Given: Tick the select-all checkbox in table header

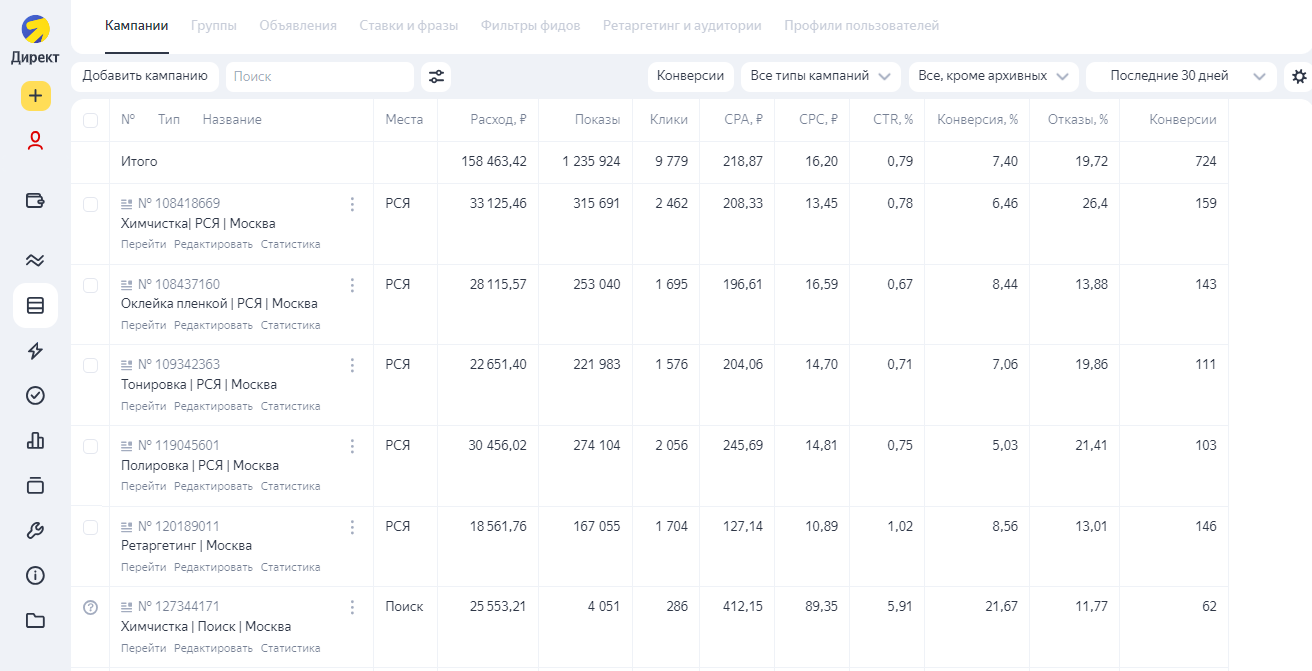Looking at the screenshot, I should (91, 120).
